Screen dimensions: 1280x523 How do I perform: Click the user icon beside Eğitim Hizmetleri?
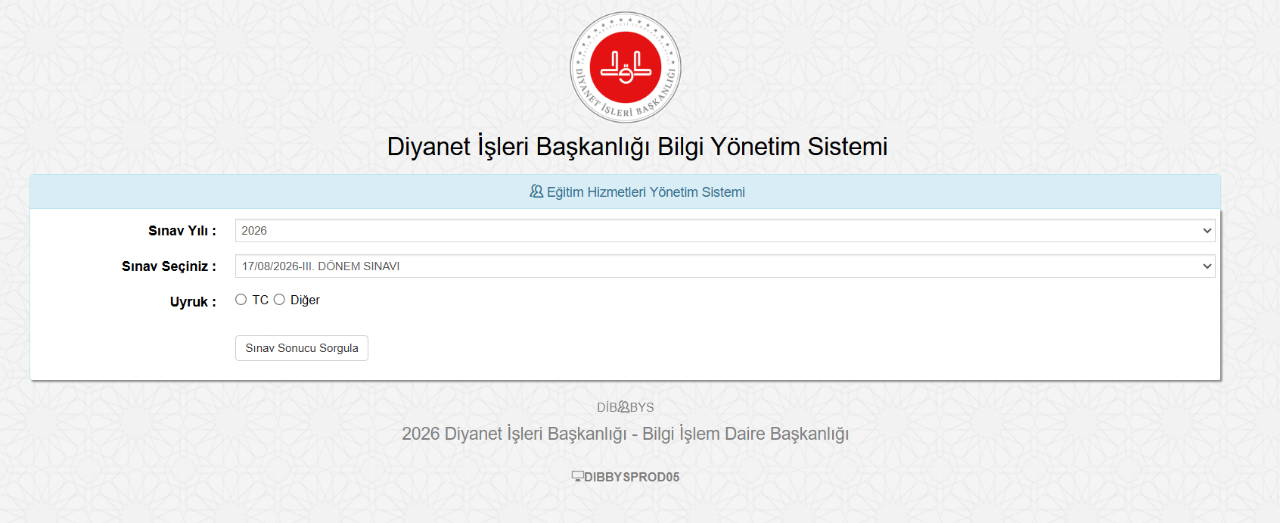coord(536,191)
